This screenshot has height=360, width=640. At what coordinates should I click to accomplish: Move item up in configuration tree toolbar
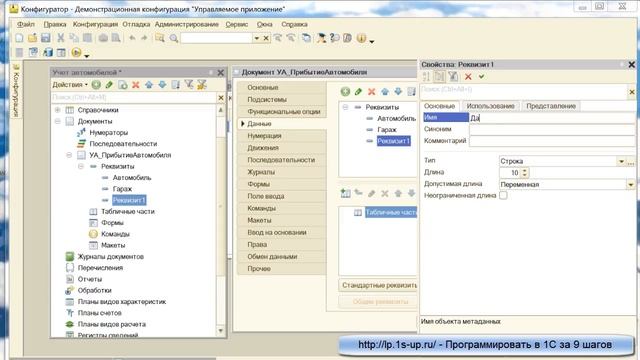coord(149,85)
